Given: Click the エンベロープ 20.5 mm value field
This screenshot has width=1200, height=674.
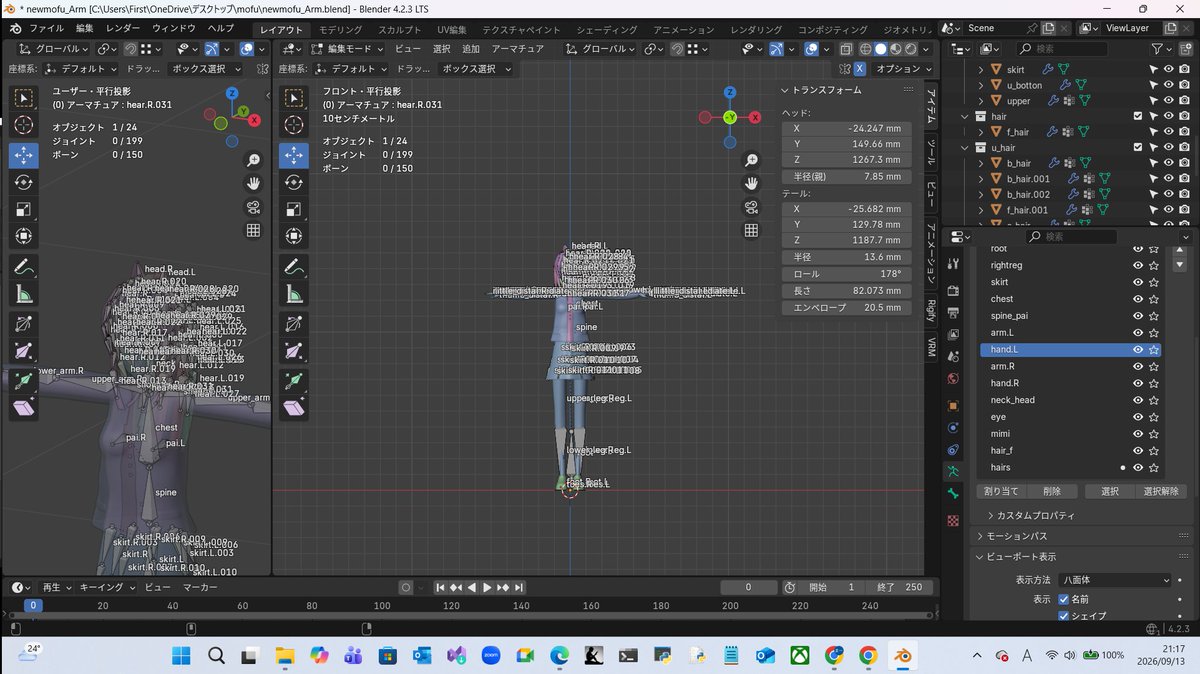Looking at the screenshot, I should click(x=846, y=307).
